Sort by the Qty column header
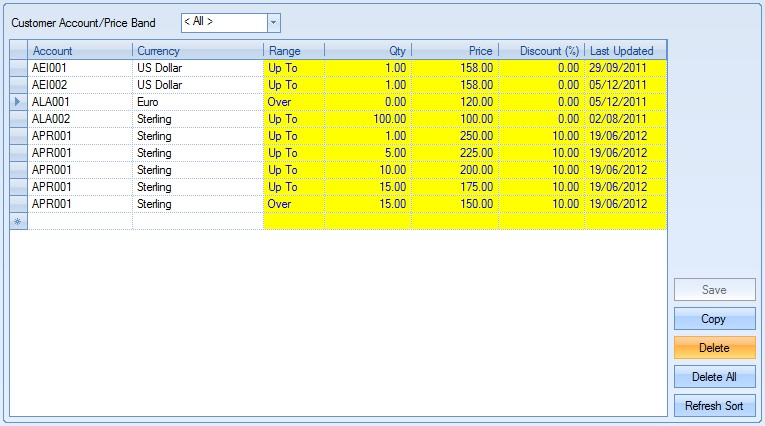The height and width of the screenshot is (426, 765). pos(367,50)
